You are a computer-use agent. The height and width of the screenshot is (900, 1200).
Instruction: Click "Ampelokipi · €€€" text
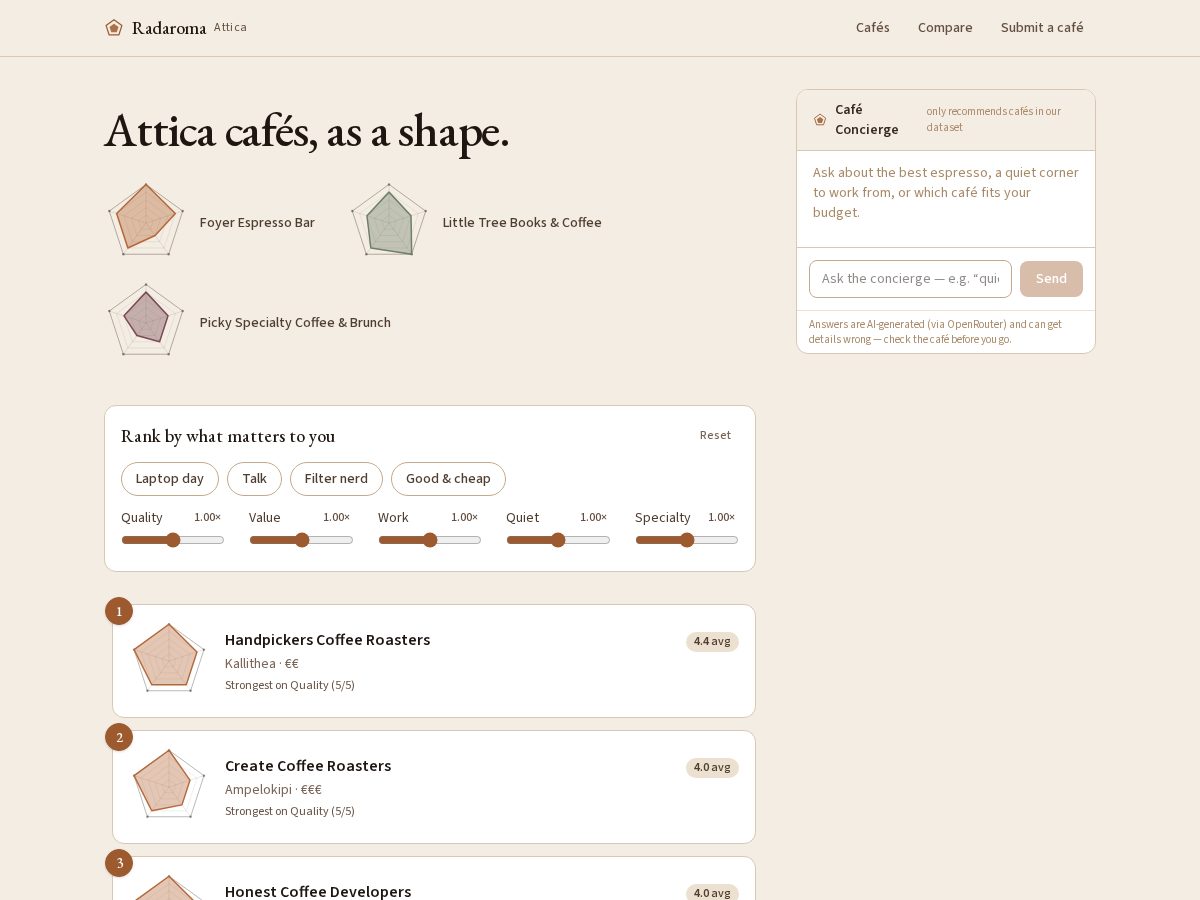pyautogui.click(x=273, y=790)
